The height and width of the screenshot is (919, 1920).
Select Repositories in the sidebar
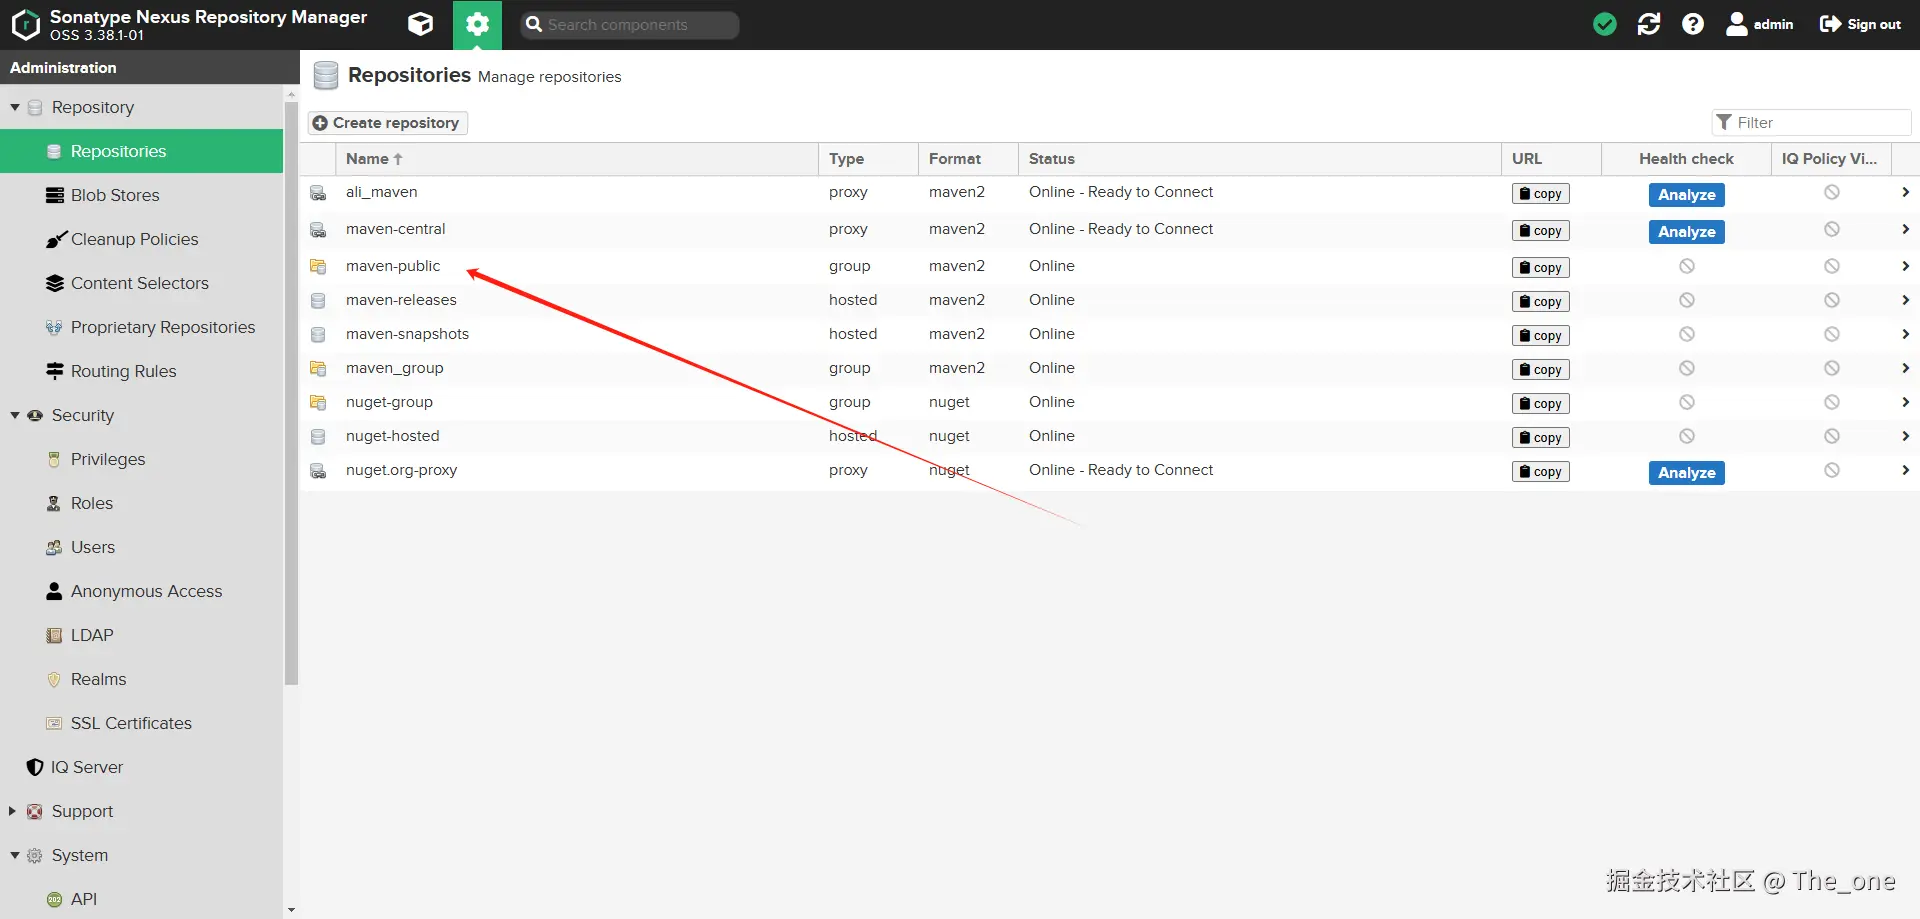coord(141,151)
